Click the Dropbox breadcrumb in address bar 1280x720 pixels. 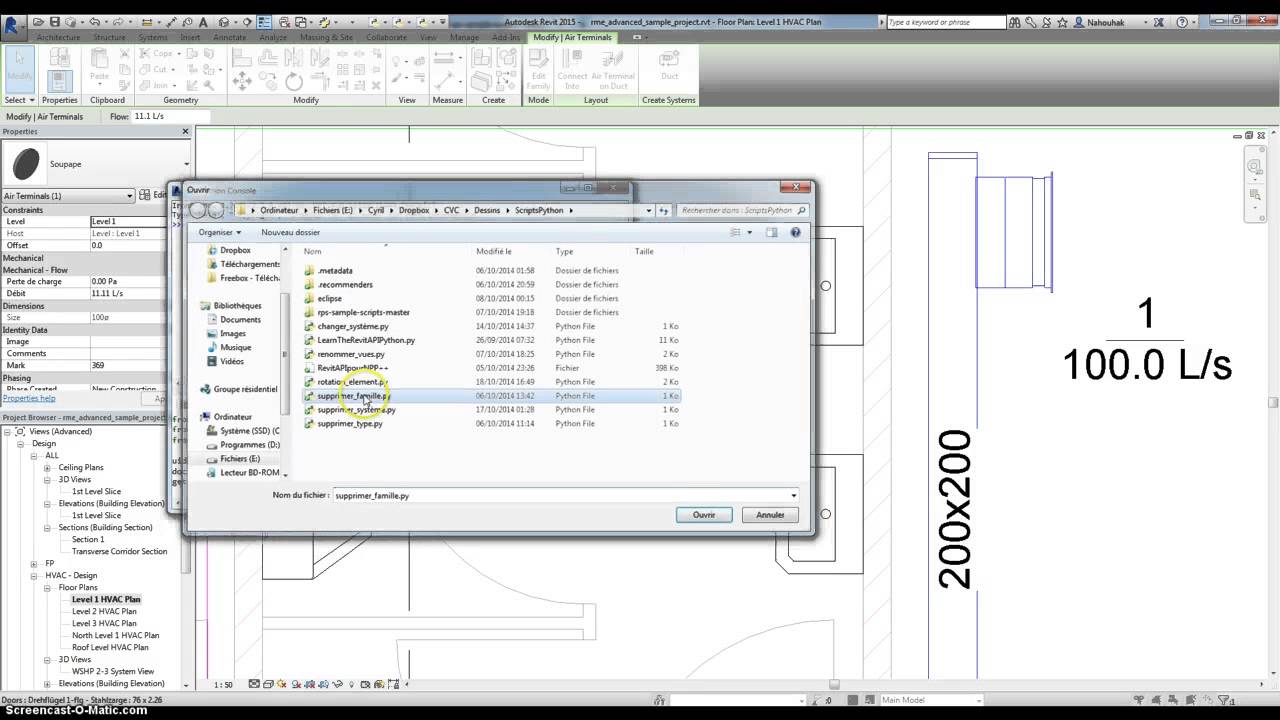pyautogui.click(x=413, y=210)
